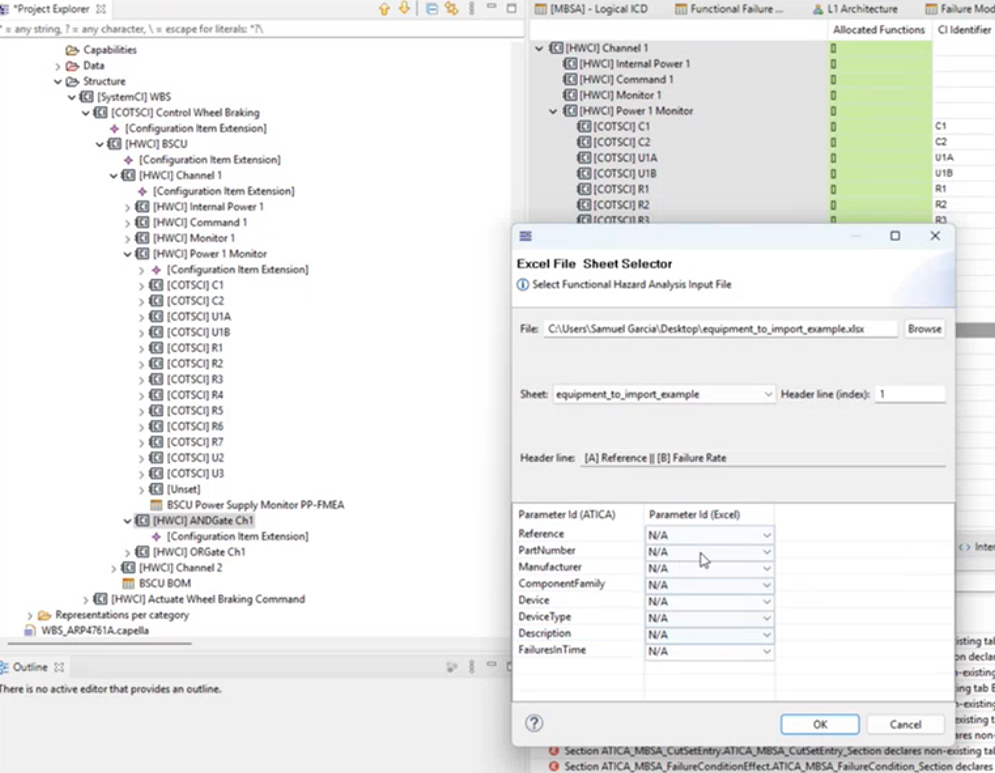Open the Sheet dropdown equipment_to_import_example

[664, 394]
